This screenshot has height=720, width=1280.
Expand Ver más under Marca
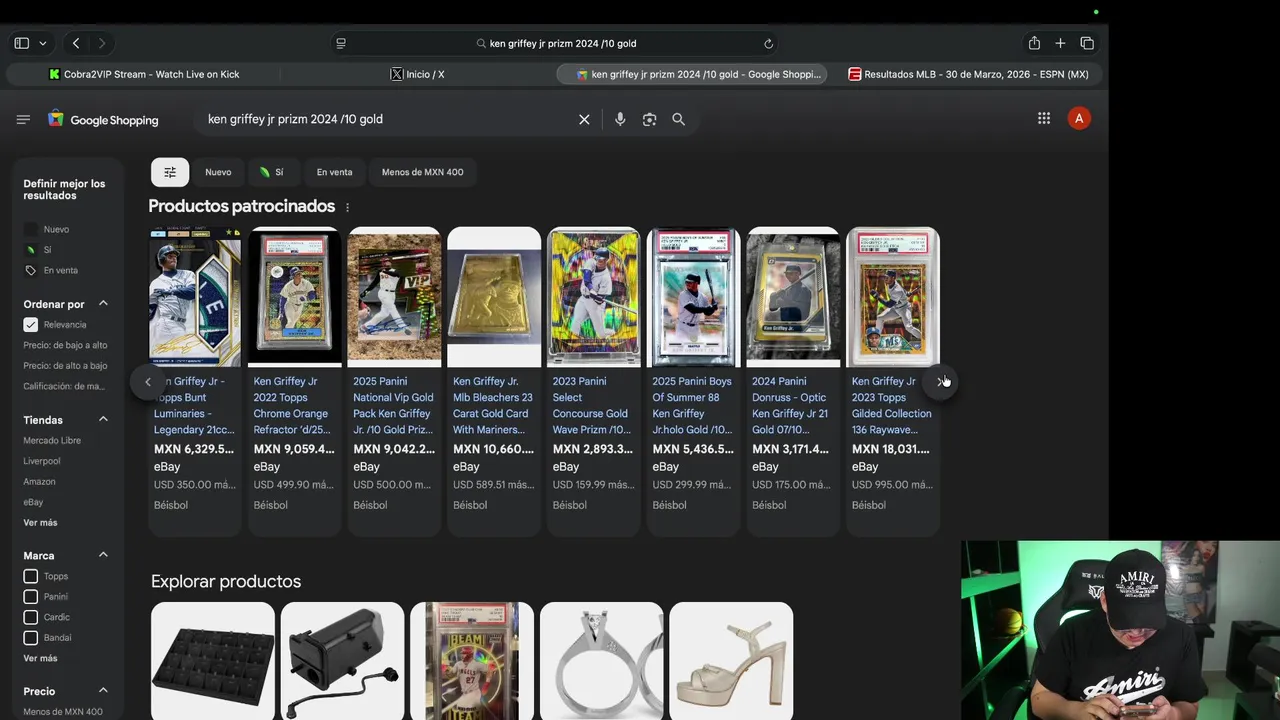40,658
